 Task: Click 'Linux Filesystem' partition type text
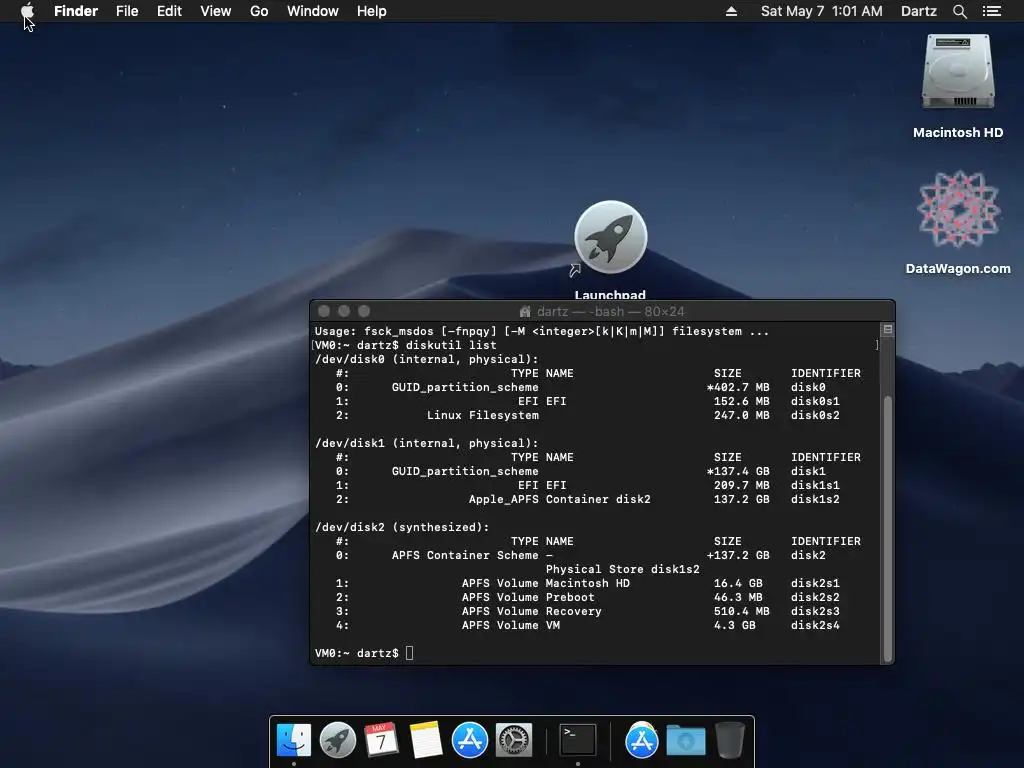coord(483,415)
